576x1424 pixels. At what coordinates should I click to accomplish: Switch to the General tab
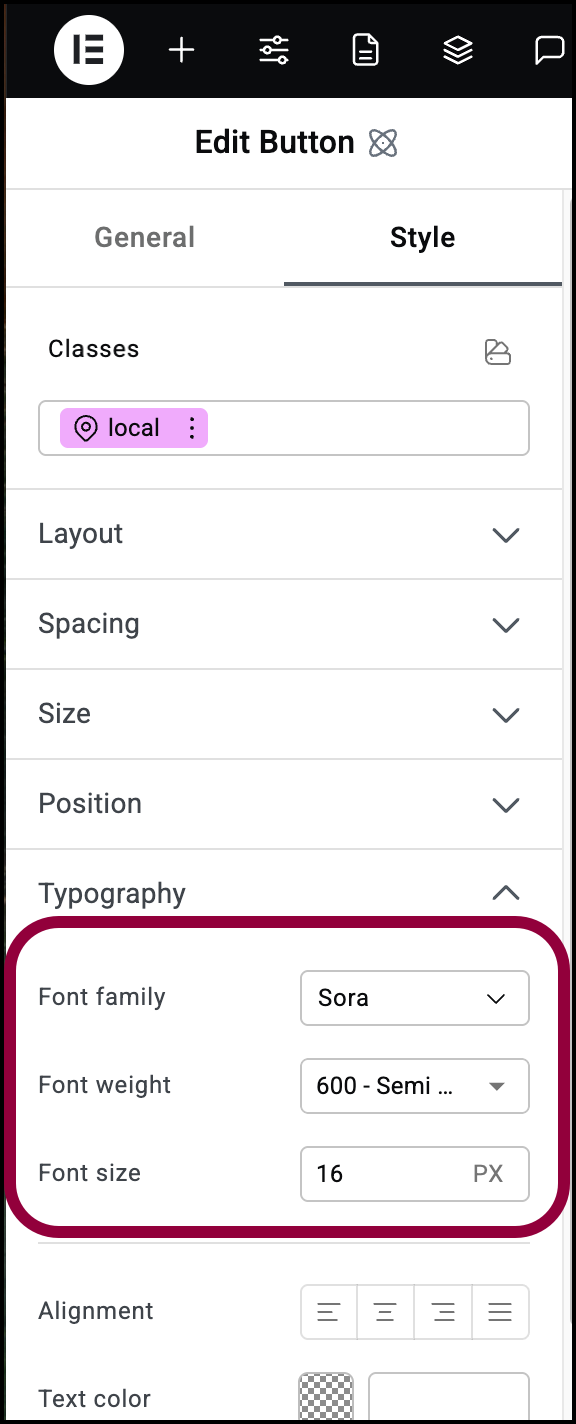[144, 237]
